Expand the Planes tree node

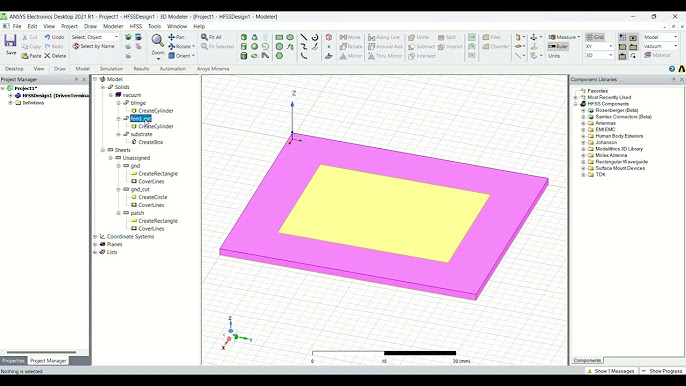coord(95,245)
